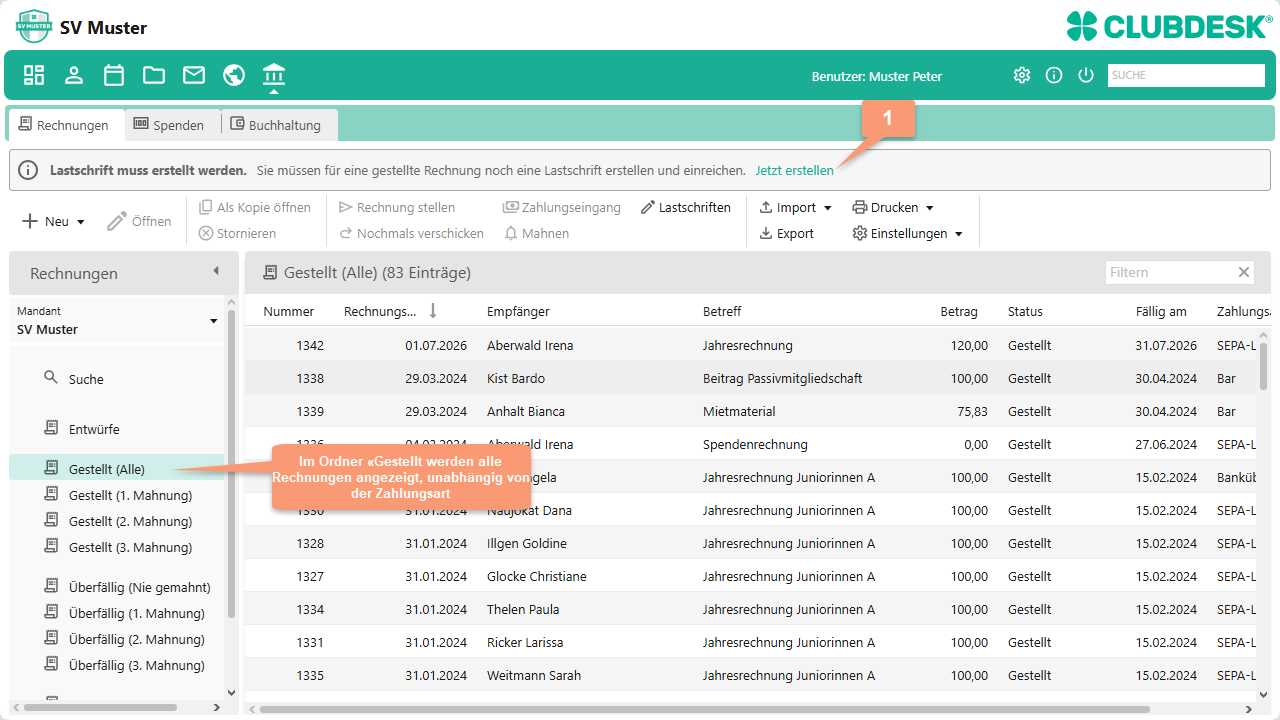Click the Jetzt erstellen link
This screenshot has height=720, width=1280.
(x=794, y=170)
